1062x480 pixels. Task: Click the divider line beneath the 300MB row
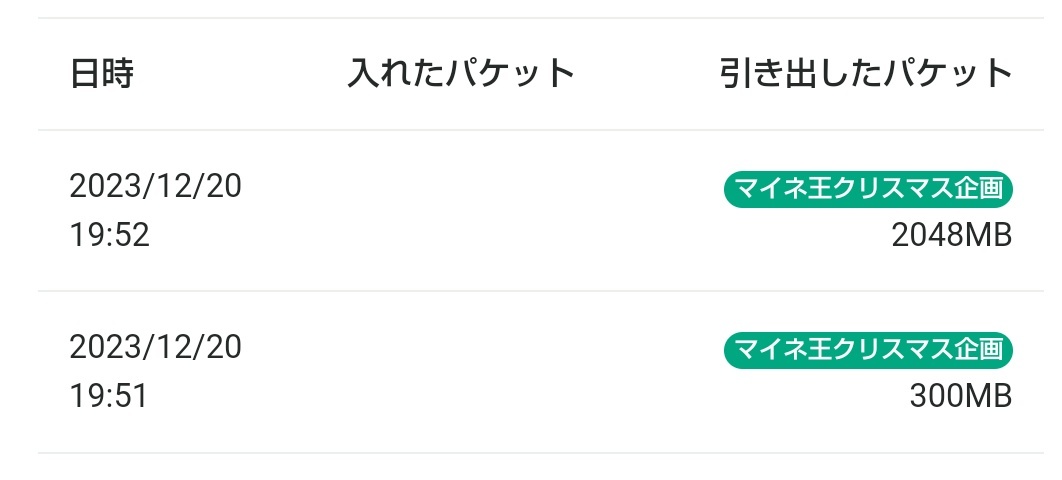pyautogui.click(x=540, y=452)
